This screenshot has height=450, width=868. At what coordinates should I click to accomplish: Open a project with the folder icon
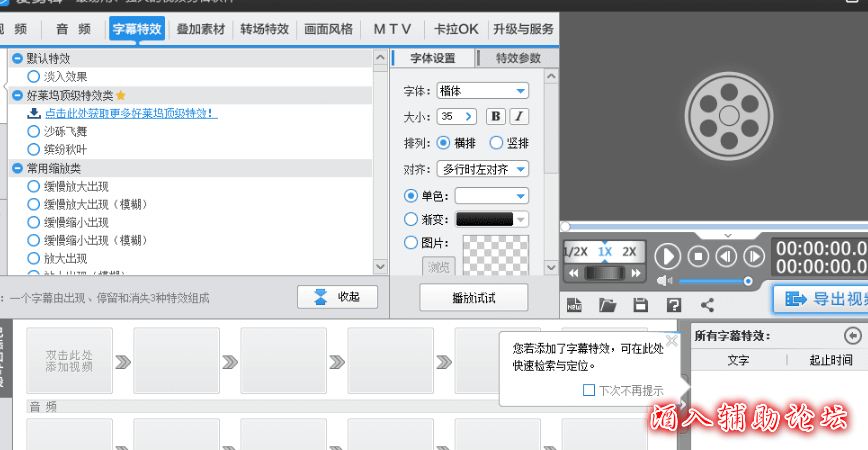tap(607, 304)
